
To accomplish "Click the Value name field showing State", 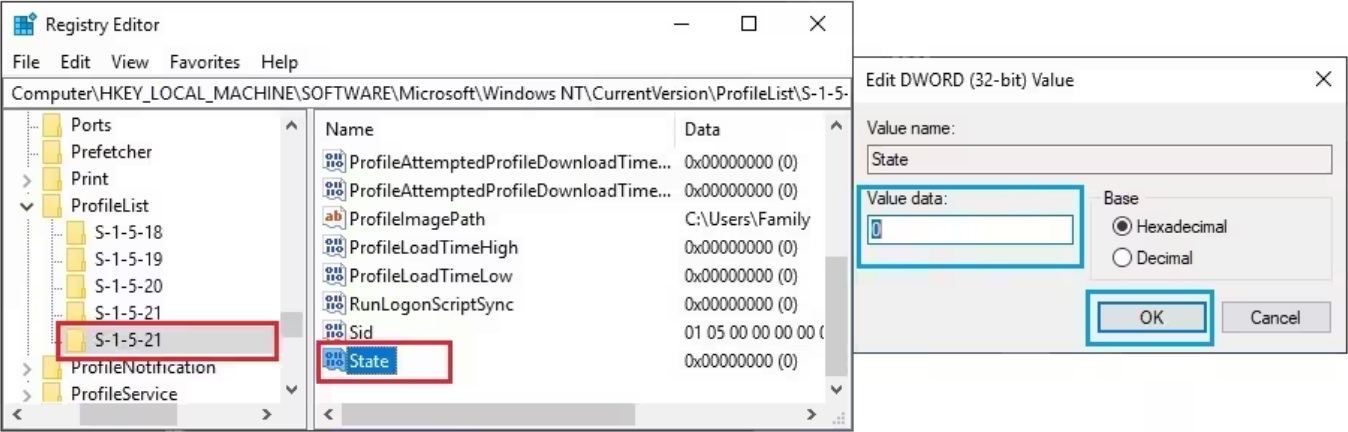I will (1099, 160).
